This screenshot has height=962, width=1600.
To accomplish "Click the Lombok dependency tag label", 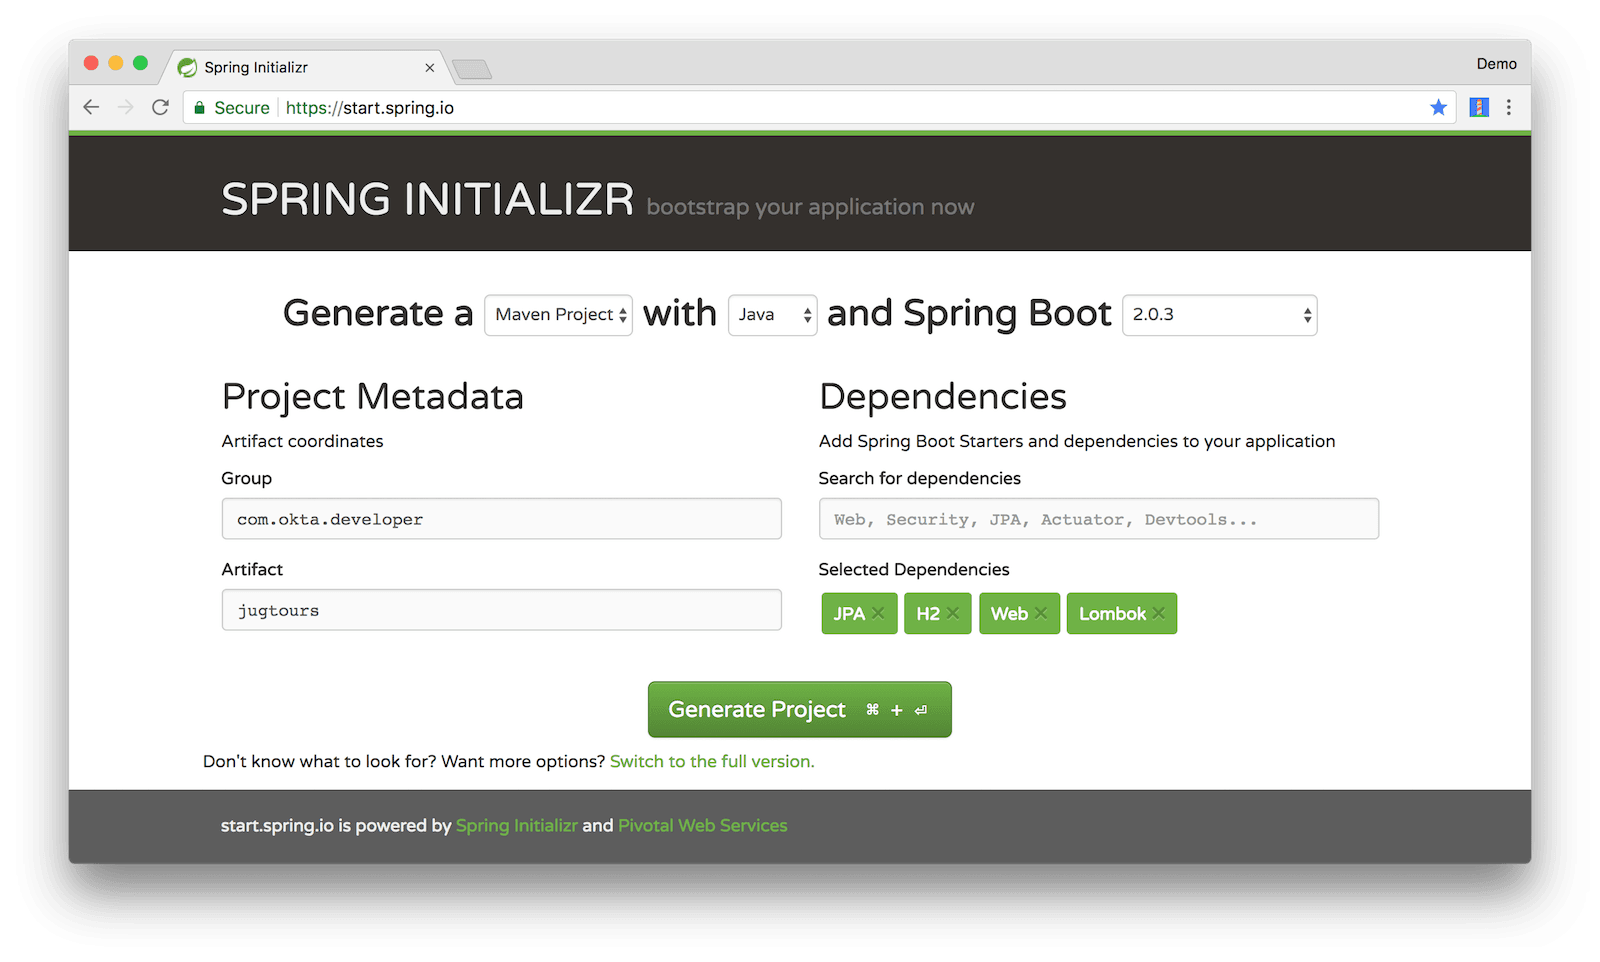I will coord(1112,614).
